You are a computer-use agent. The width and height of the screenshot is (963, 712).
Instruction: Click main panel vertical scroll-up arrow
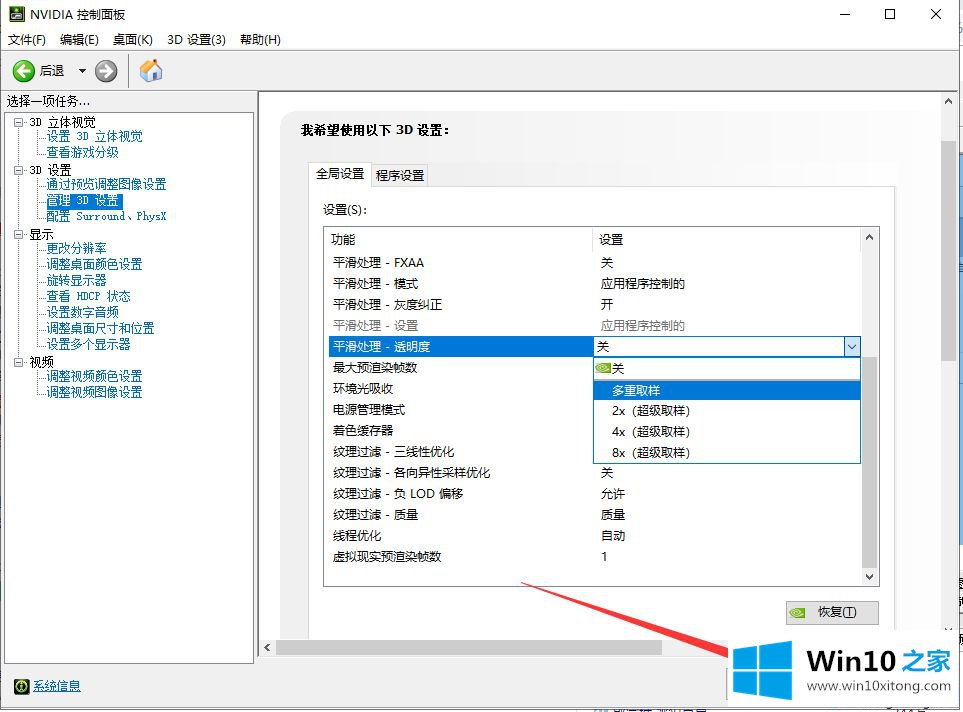click(948, 101)
